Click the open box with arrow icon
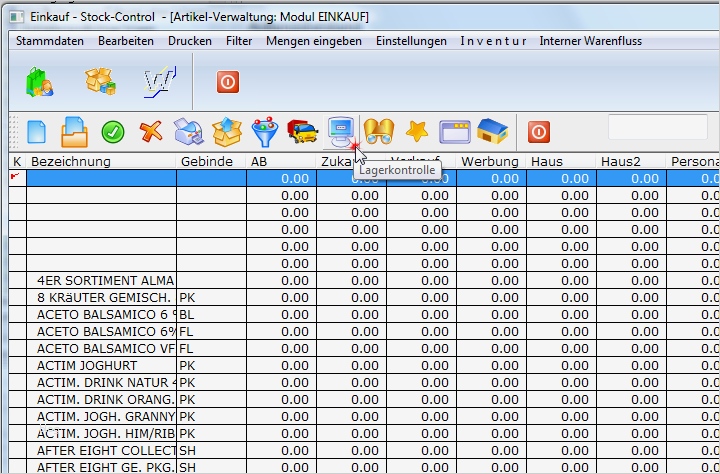 point(227,132)
